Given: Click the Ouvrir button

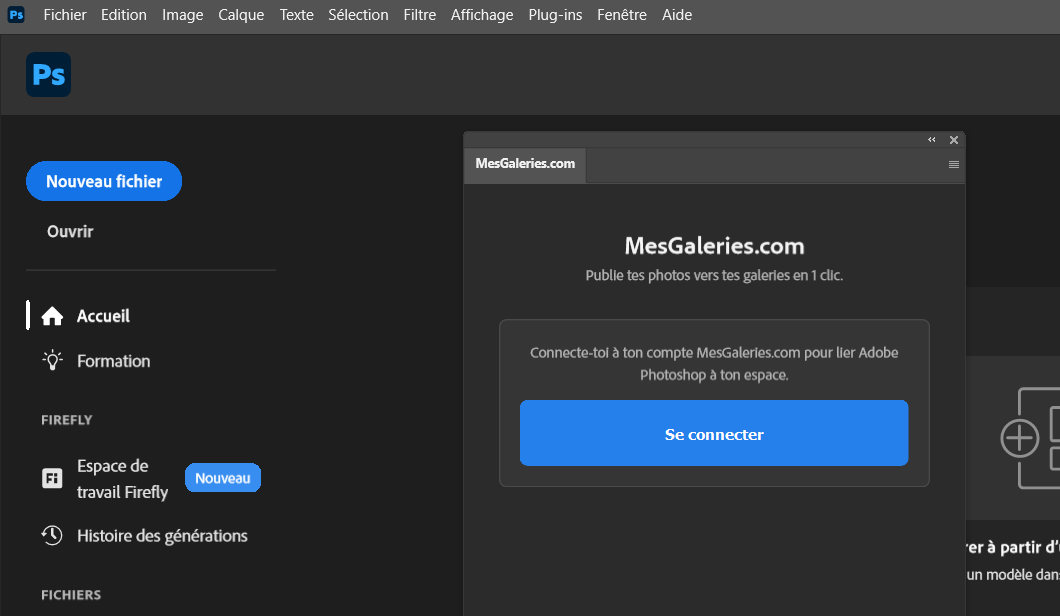Looking at the screenshot, I should pyautogui.click(x=70, y=231).
